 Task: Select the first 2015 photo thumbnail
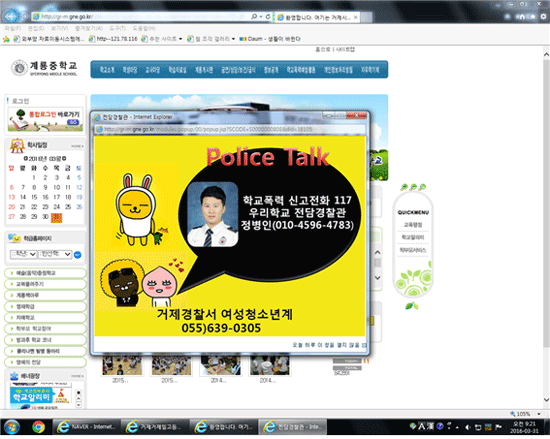coord(122,365)
